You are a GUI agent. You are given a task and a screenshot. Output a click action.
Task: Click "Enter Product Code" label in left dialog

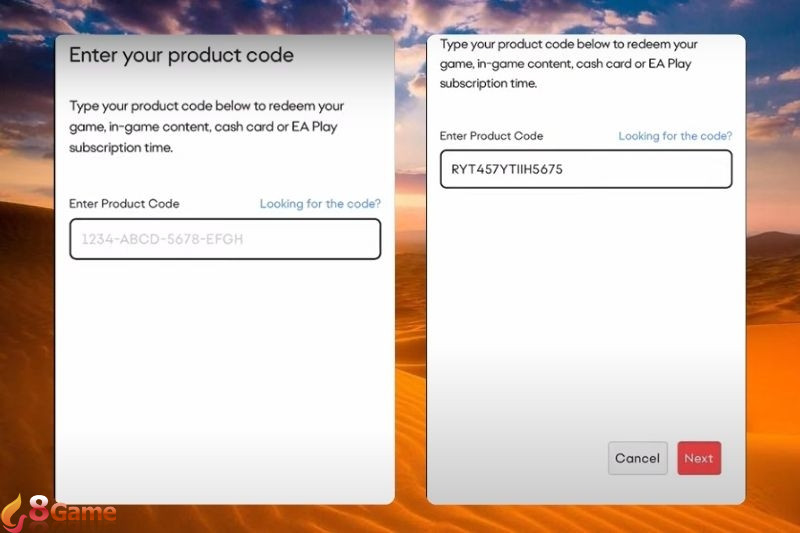(124, 204)
